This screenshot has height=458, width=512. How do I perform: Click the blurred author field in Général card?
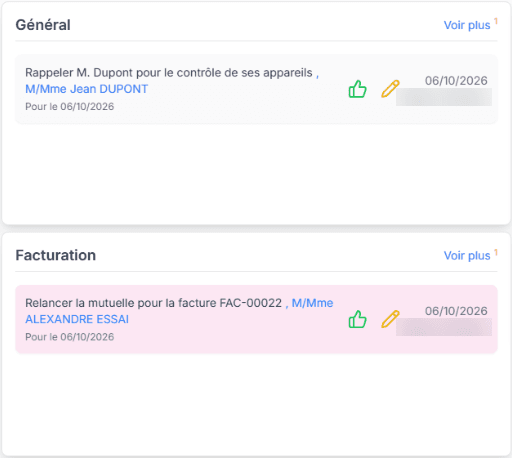(444, 97)
